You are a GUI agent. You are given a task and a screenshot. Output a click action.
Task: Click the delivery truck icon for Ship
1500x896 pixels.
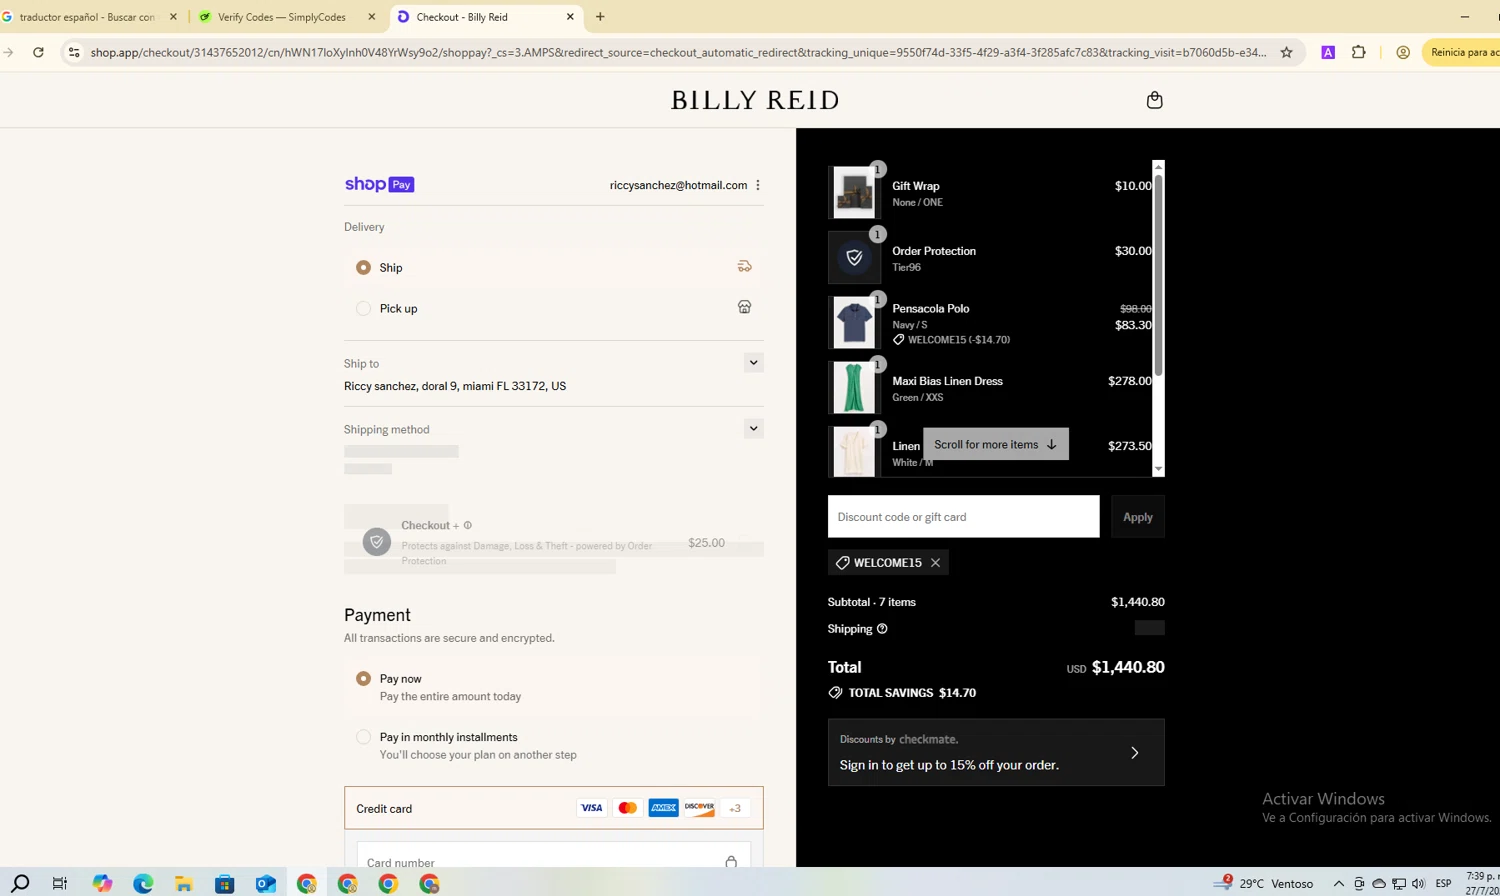pos(744,266)
